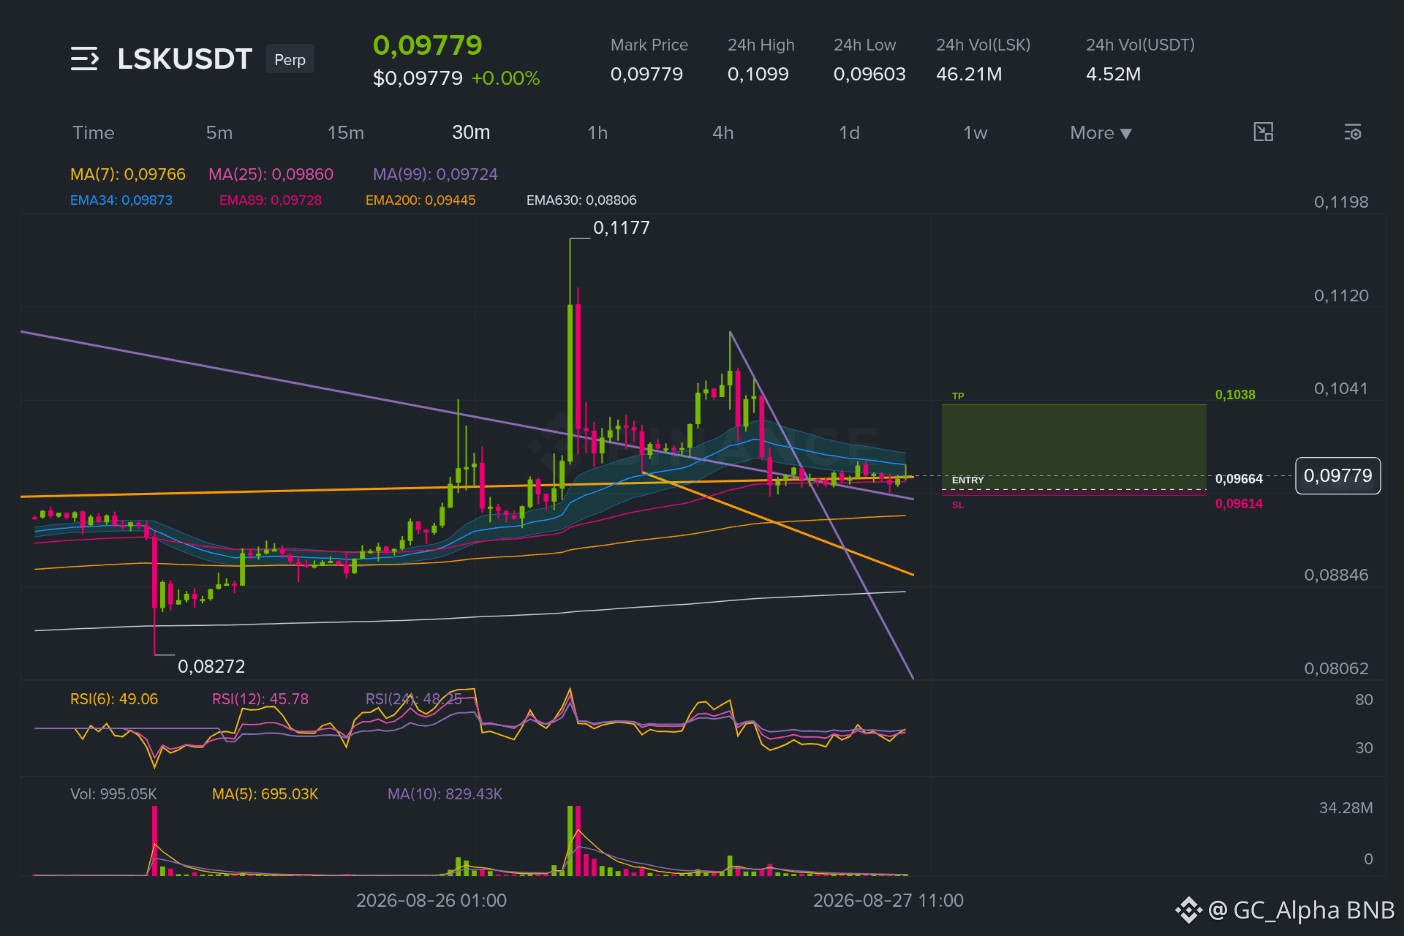This screenshot has width=1404, height=936.
Task: Click the MA(99): 0,09724 indicator label
Action: tap(435, 174)
